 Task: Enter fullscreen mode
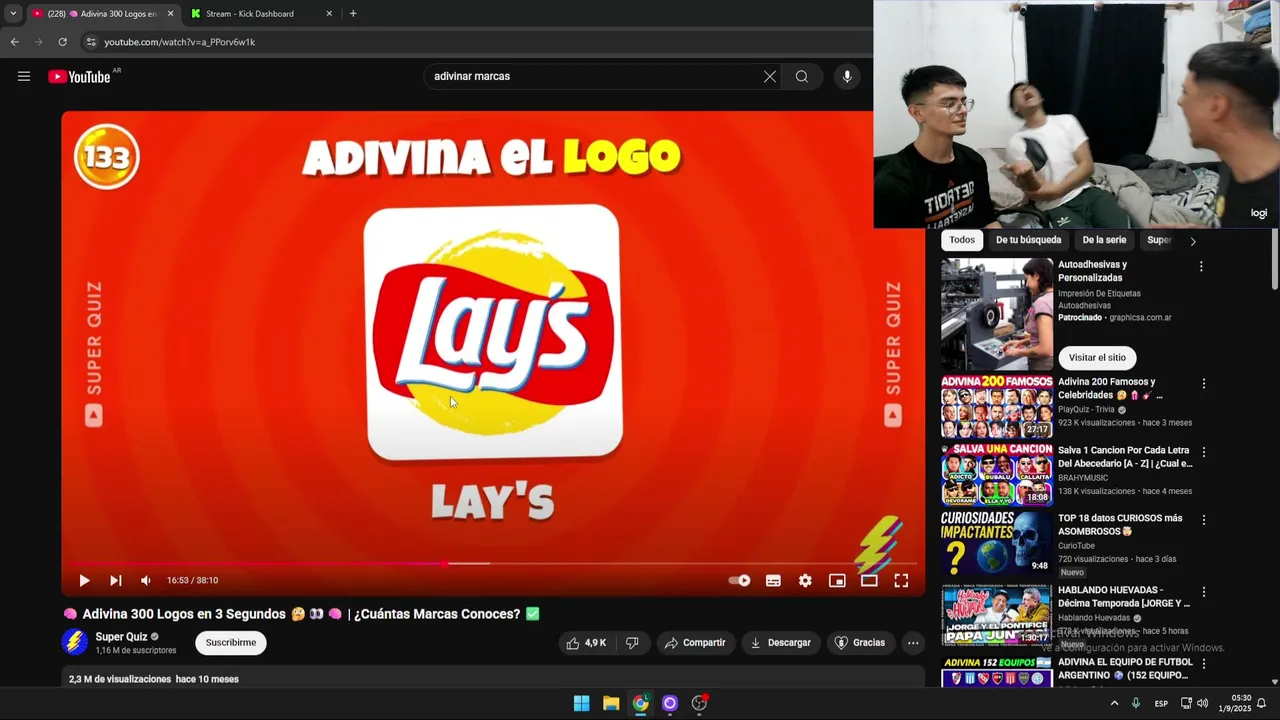point(901,580)
